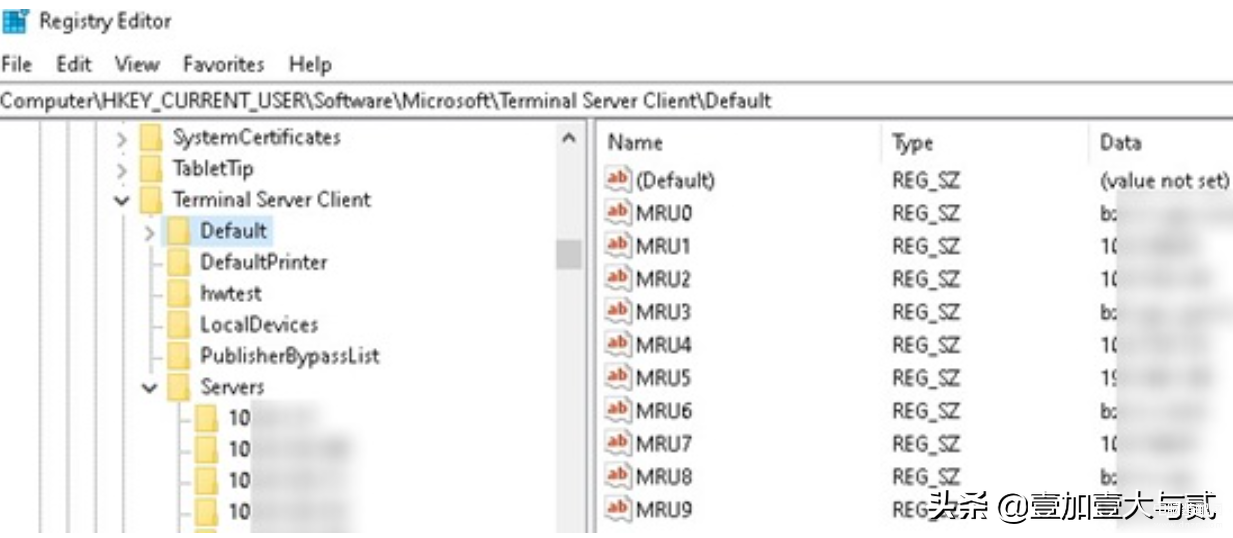Expand the SystemCertificates key
Viewport: 1233px width, 538px height.
click(x=122, y=138)
